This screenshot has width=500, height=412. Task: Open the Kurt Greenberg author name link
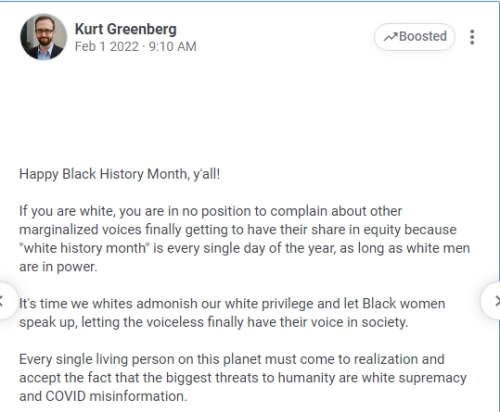[126, 29]
